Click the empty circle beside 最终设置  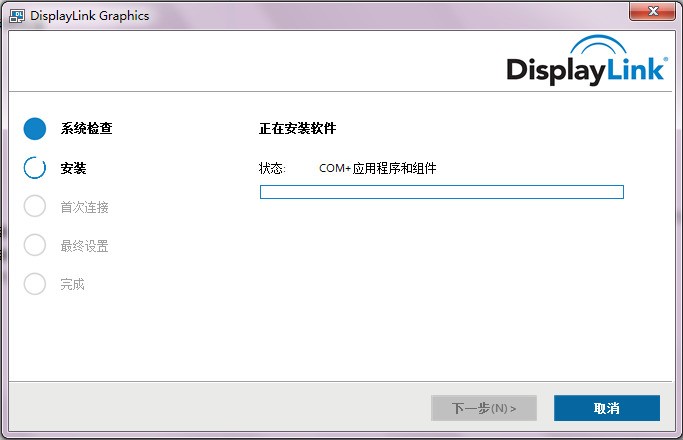tap(35, 245)
